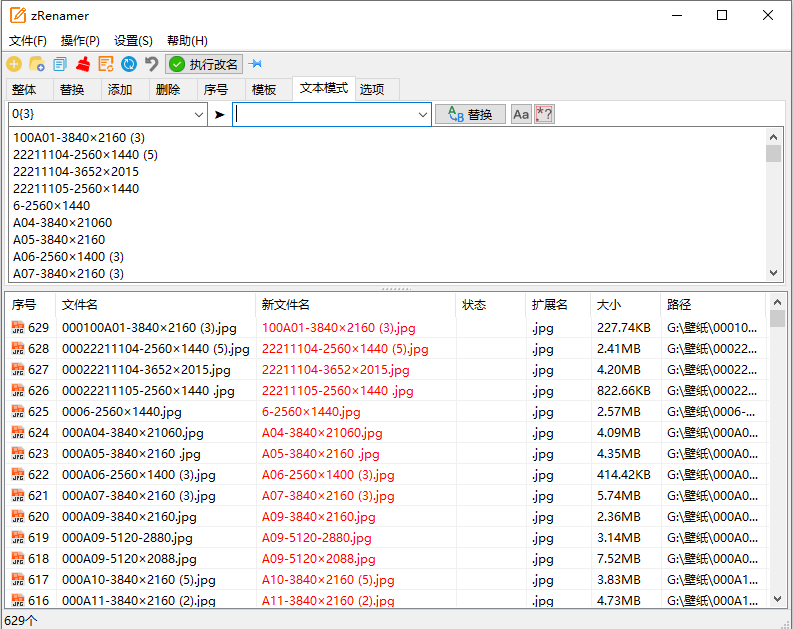Screen dimensions: 793x629
Task: Click the replacement text input field
Action: tap(325, 115)
